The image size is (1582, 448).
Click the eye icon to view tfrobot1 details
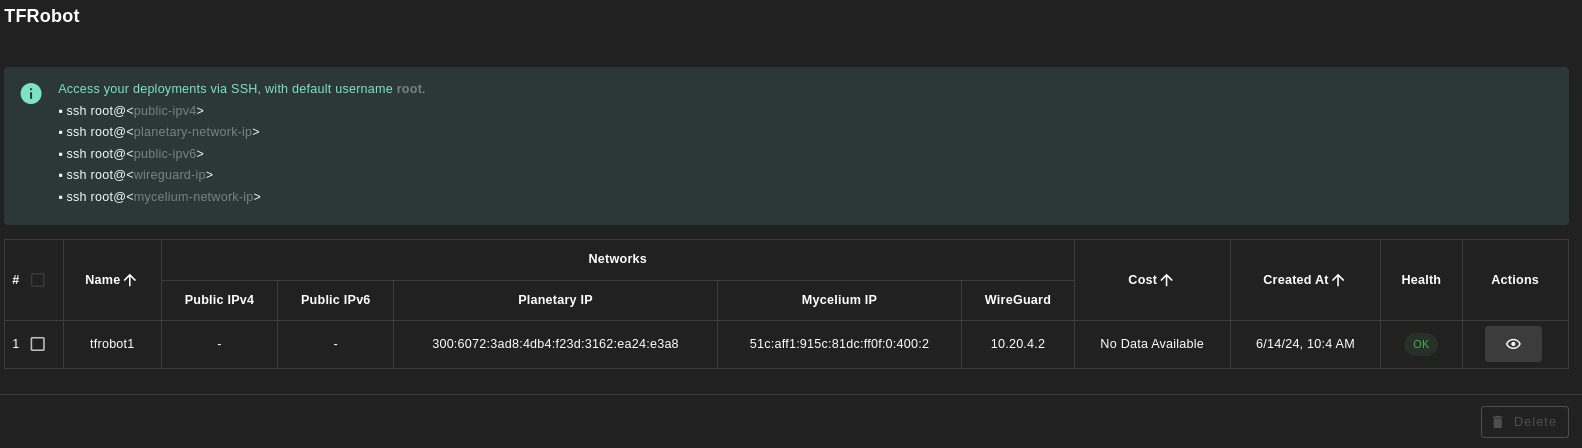click(x=1513, y=344)
